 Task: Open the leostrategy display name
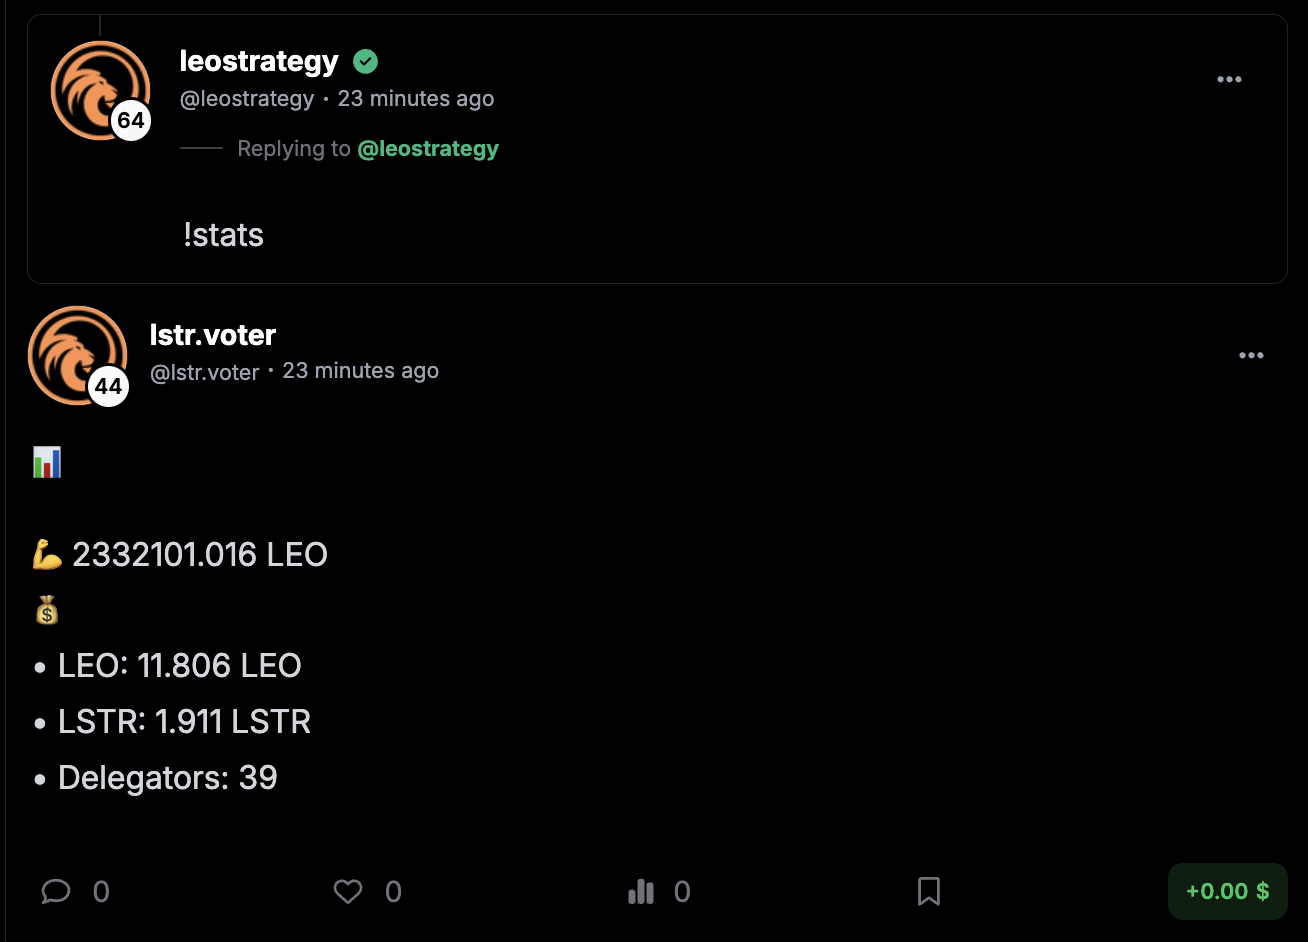[x=259, y=61]
